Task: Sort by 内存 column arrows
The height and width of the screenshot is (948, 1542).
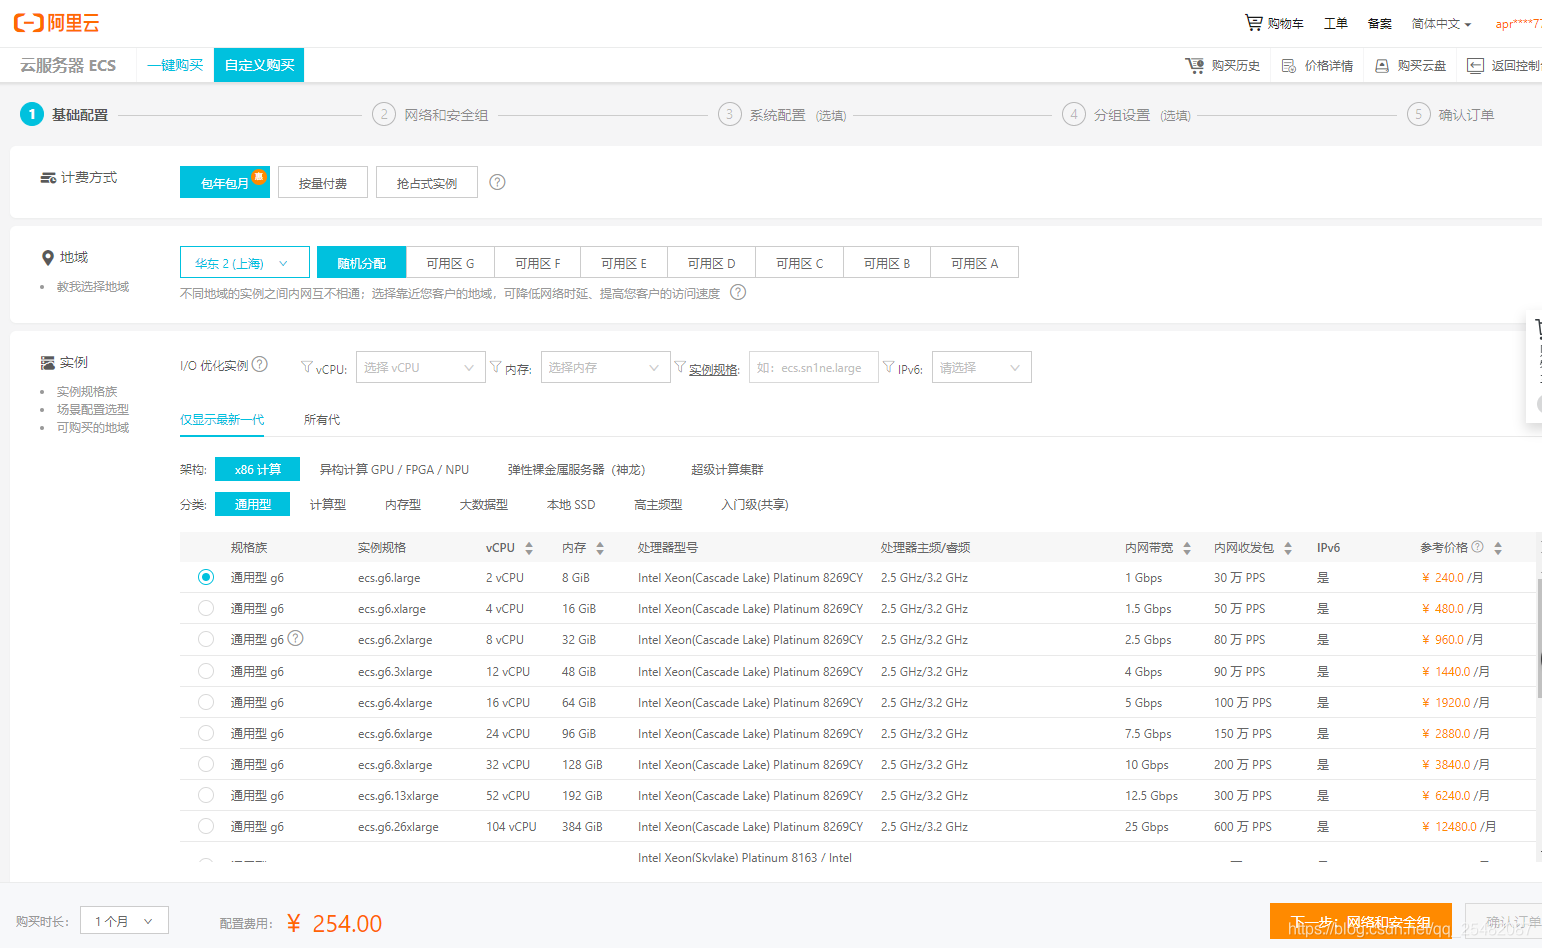Action: 600,548
